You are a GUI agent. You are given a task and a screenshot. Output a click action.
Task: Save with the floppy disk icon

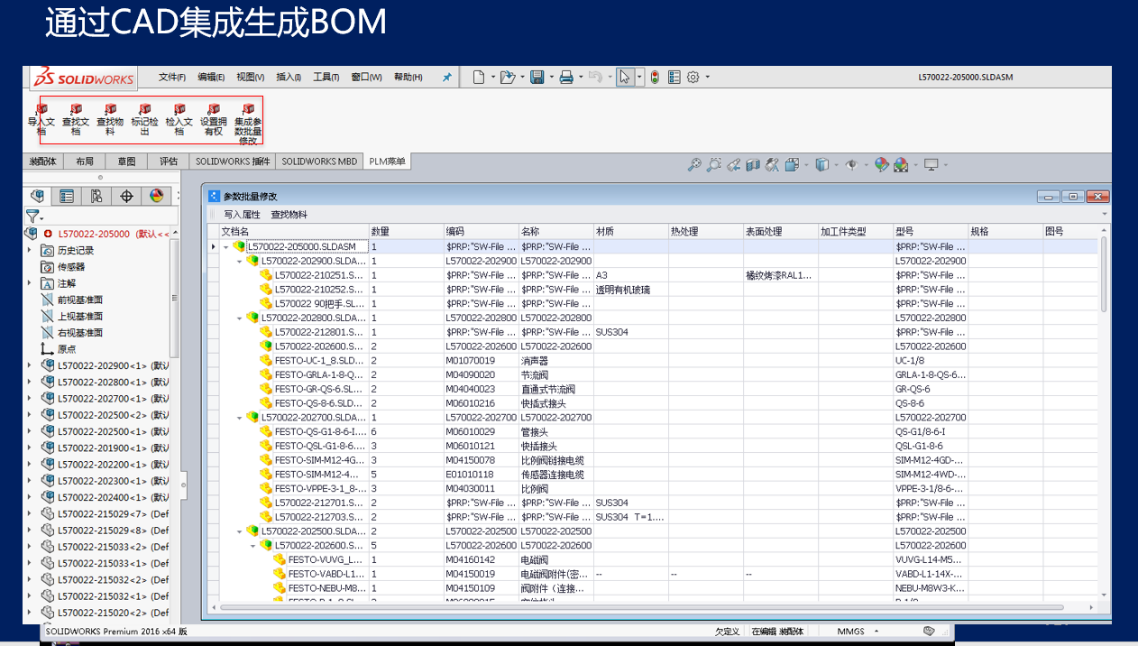pyautogui.click(x=537, y=77)
